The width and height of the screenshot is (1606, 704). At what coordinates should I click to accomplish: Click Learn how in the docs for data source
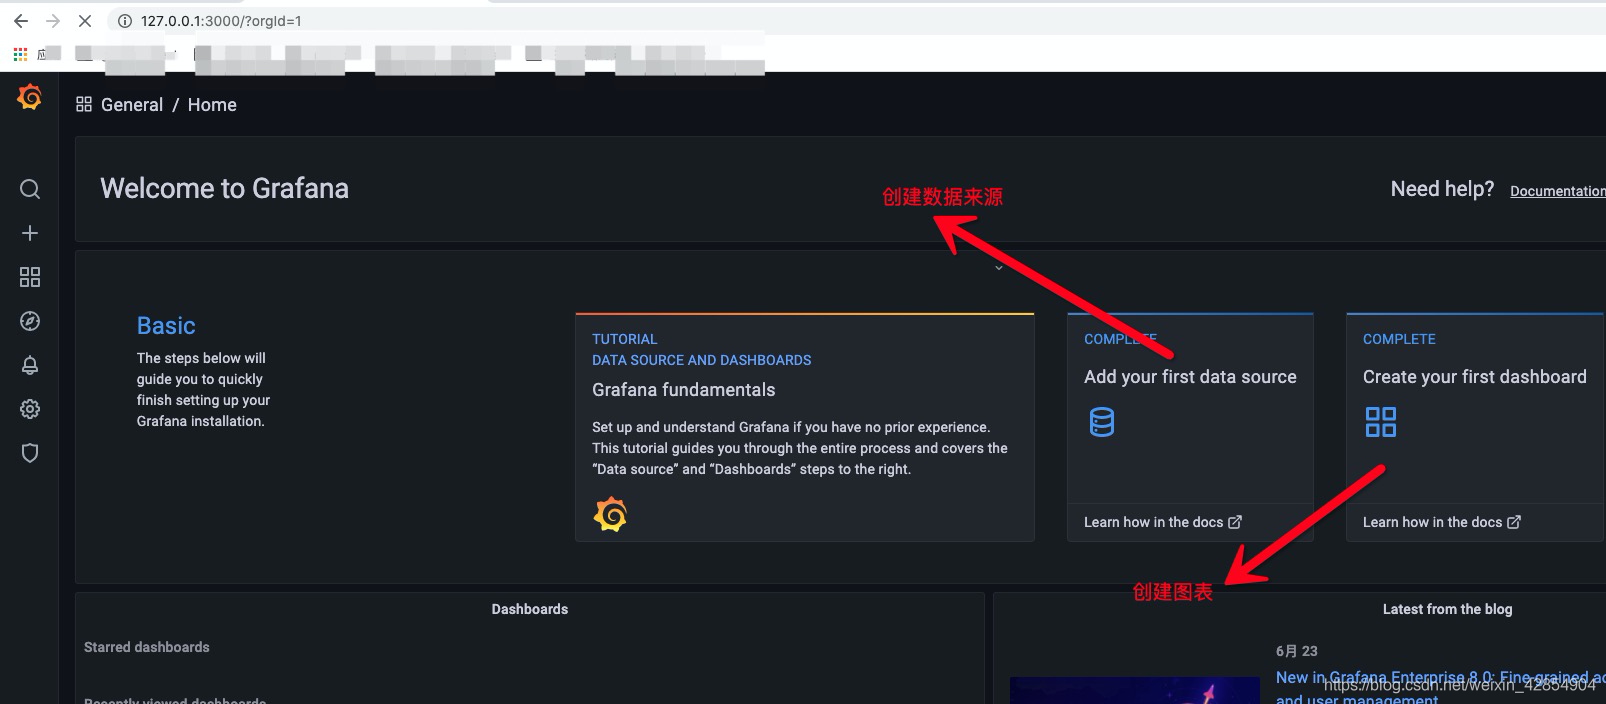pyautogui.click(x=1154, y=522)
